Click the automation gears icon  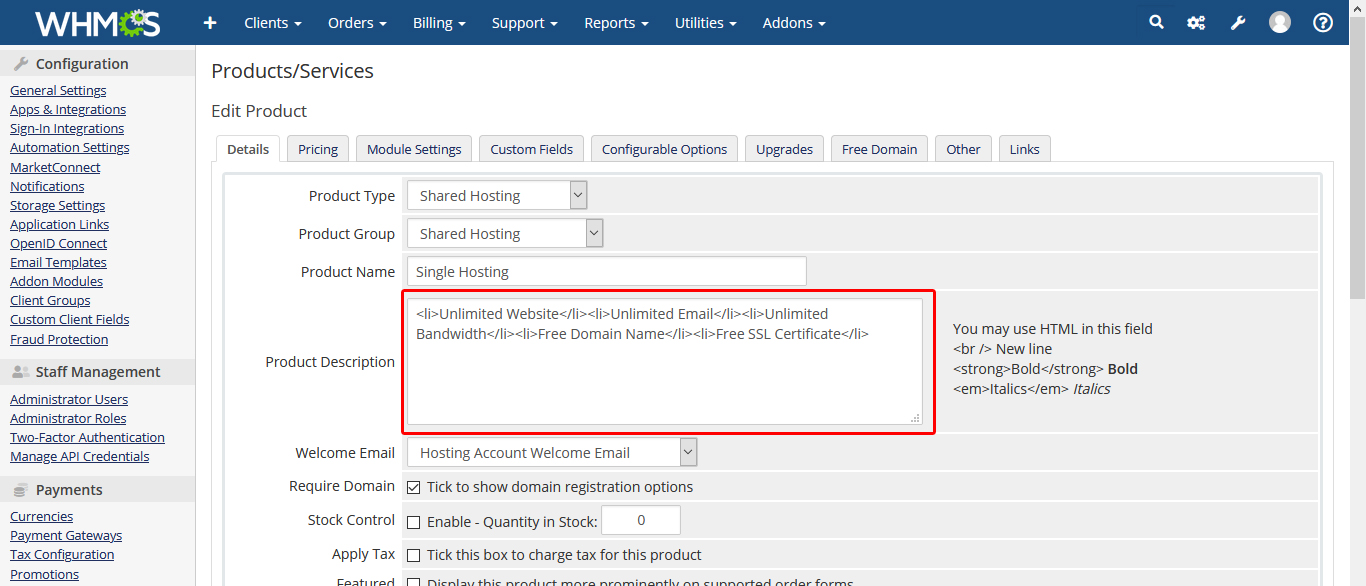tap(1196, 22)
